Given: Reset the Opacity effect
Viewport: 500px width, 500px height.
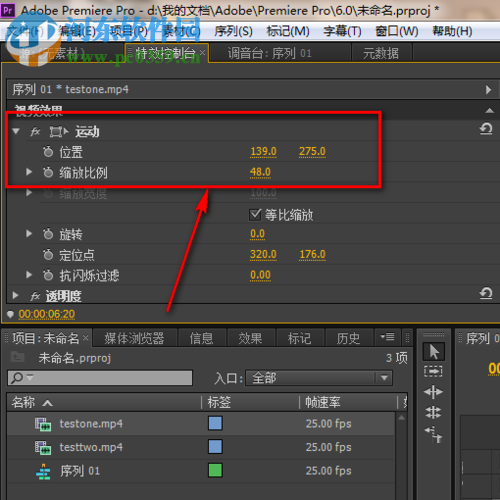Looking at the screenshot, I should click(486, 293).
